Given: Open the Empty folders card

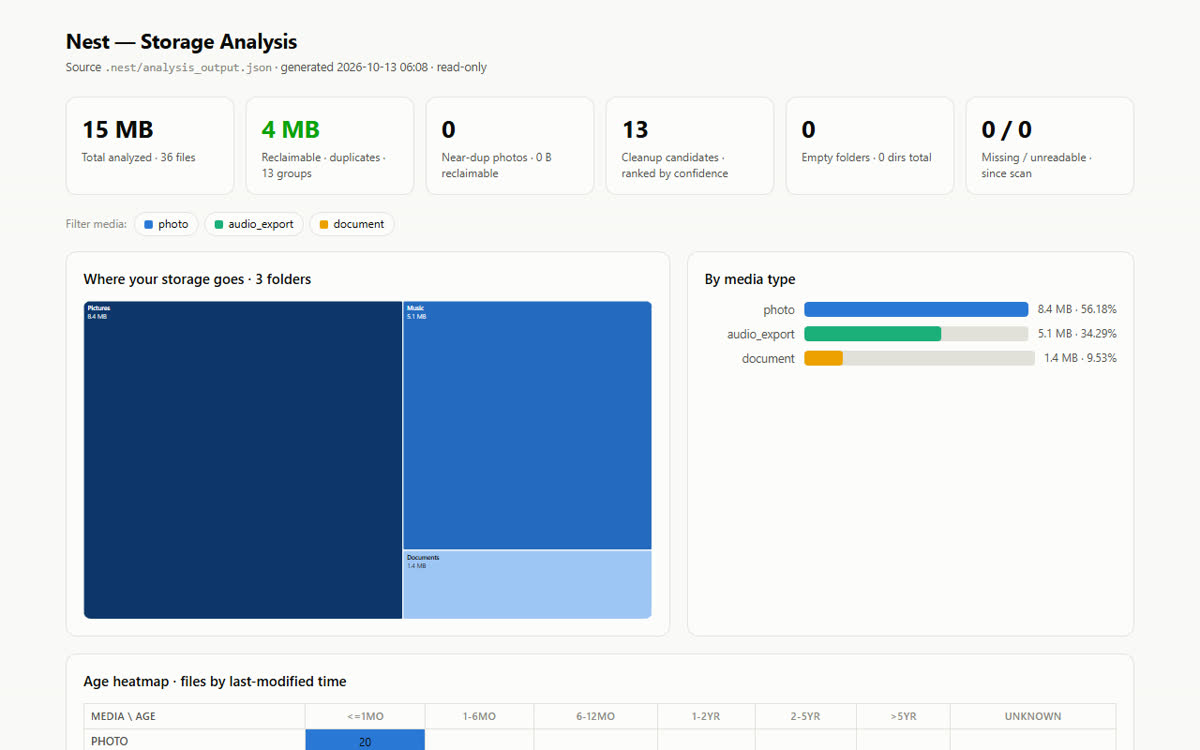Looking at the screenshot, I should (x=870, y=145).
